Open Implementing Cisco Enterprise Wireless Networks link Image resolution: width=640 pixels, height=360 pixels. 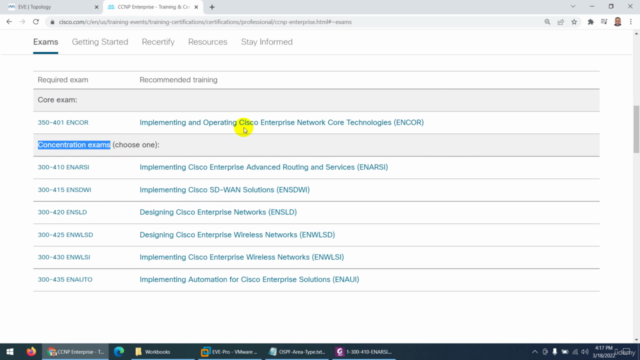coord(242,257)
